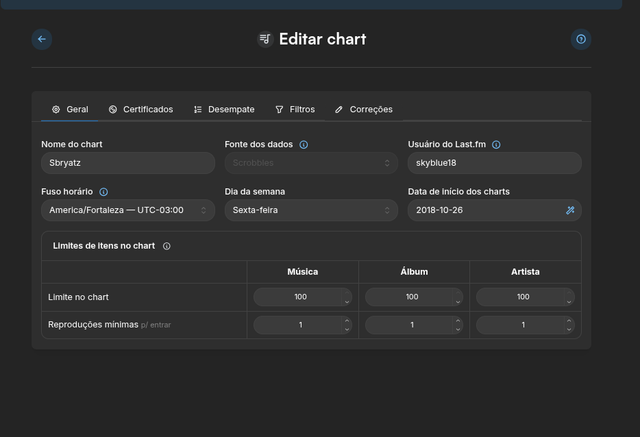Show info for Limites de itens no chart

(167, 246)
